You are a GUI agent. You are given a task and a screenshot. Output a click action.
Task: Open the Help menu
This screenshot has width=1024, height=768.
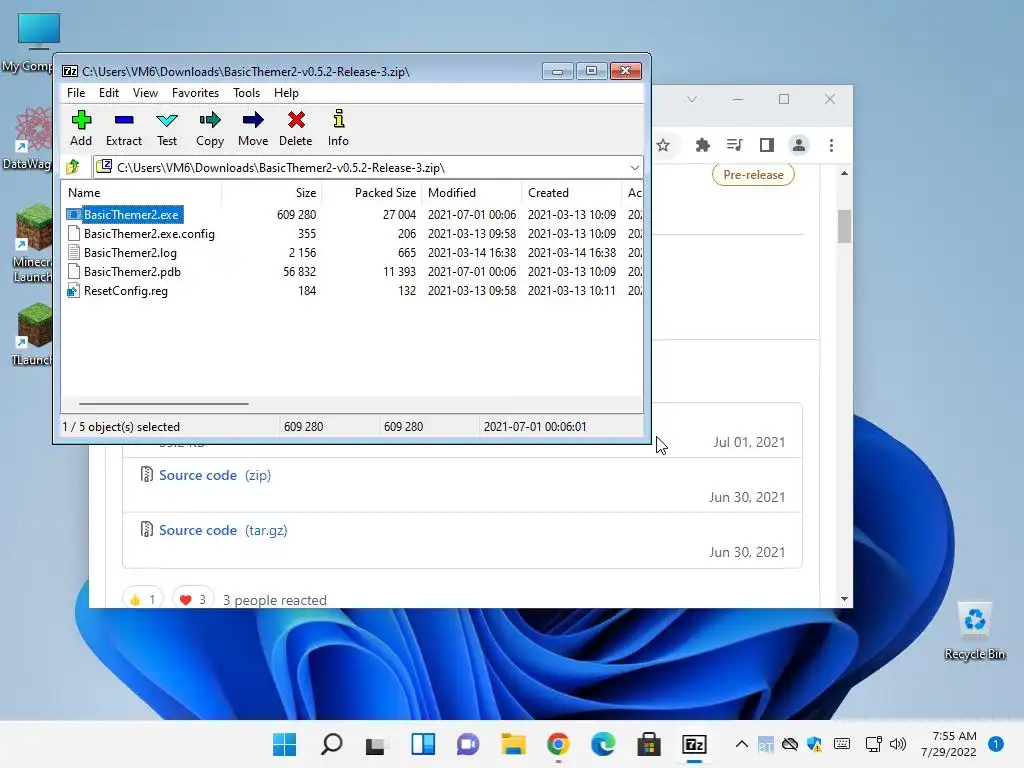(x=286, y=93)
